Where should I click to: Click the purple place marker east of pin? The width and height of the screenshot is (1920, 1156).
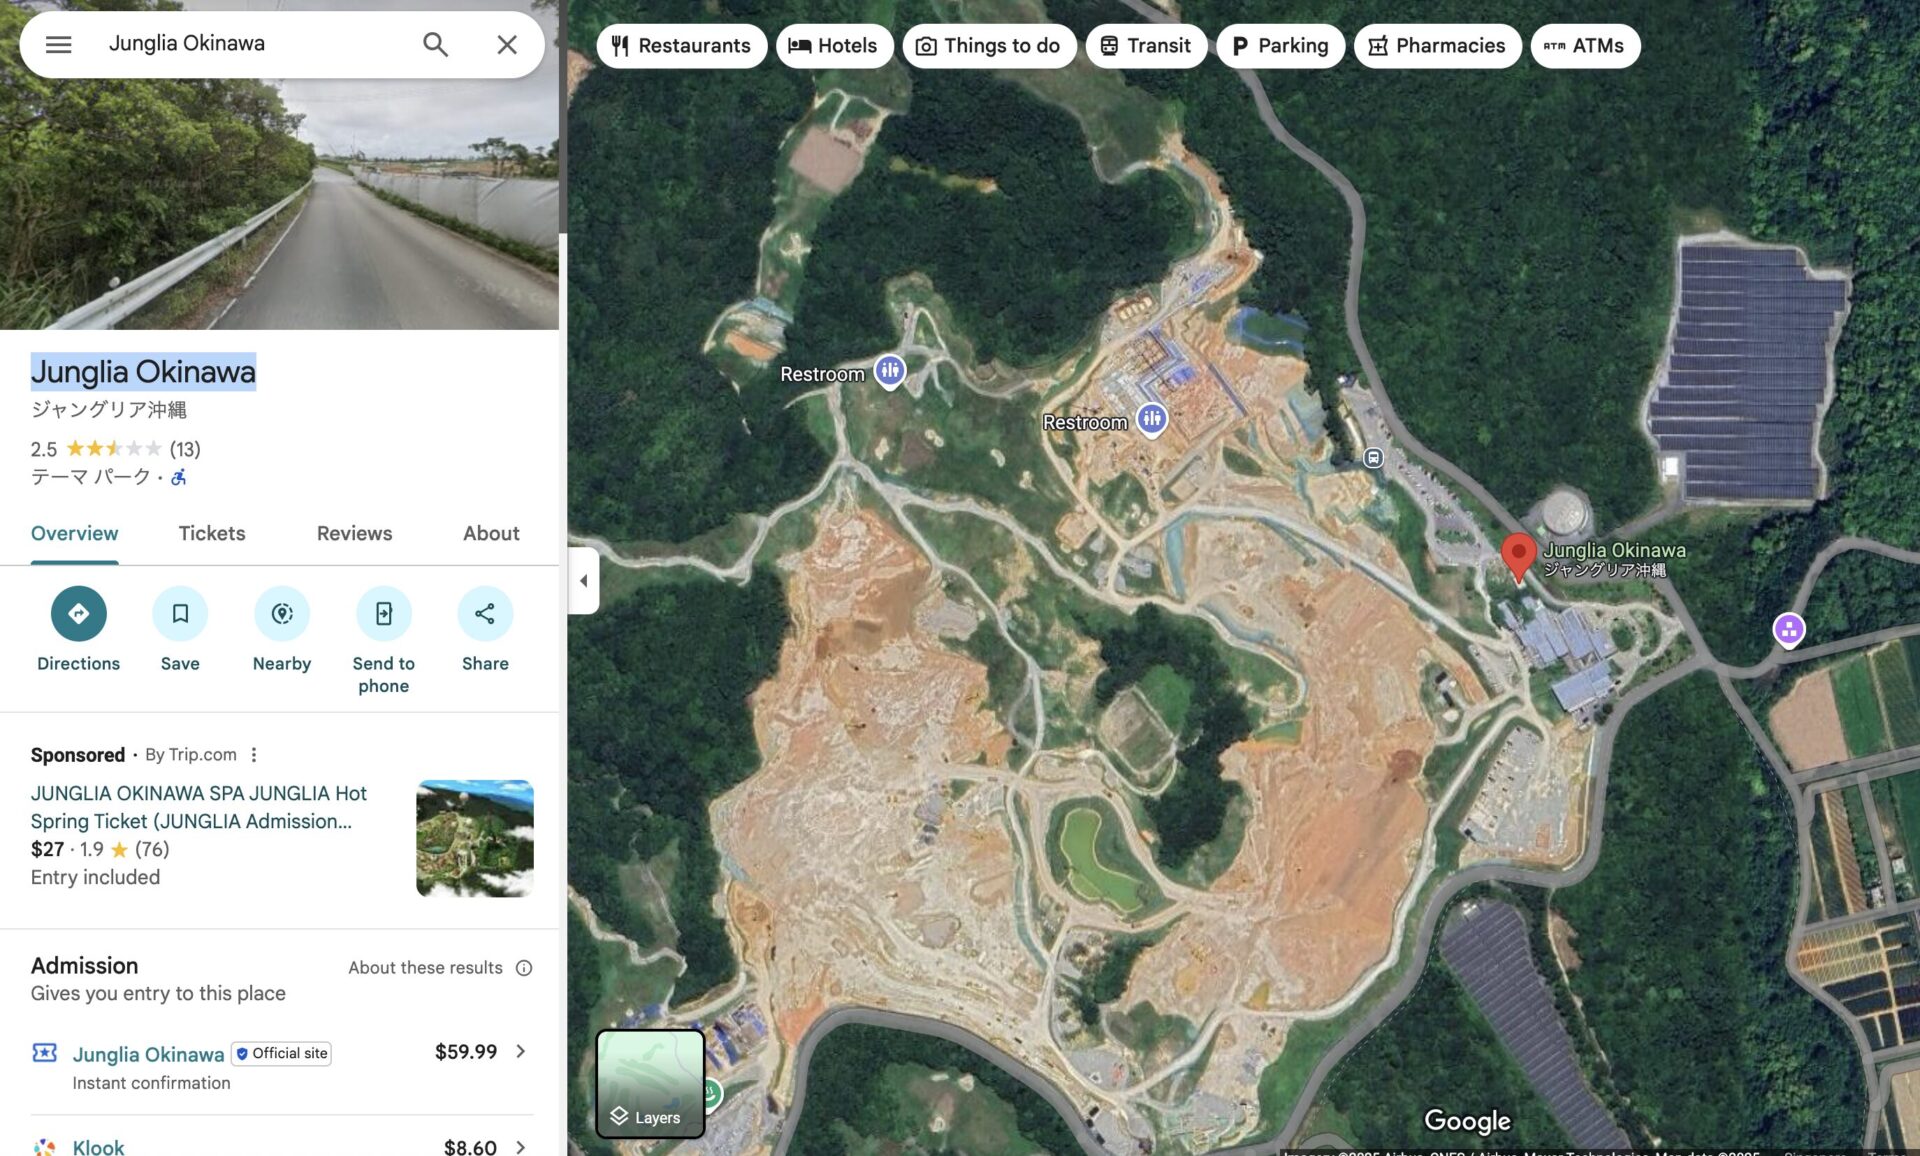(1789, 630)
